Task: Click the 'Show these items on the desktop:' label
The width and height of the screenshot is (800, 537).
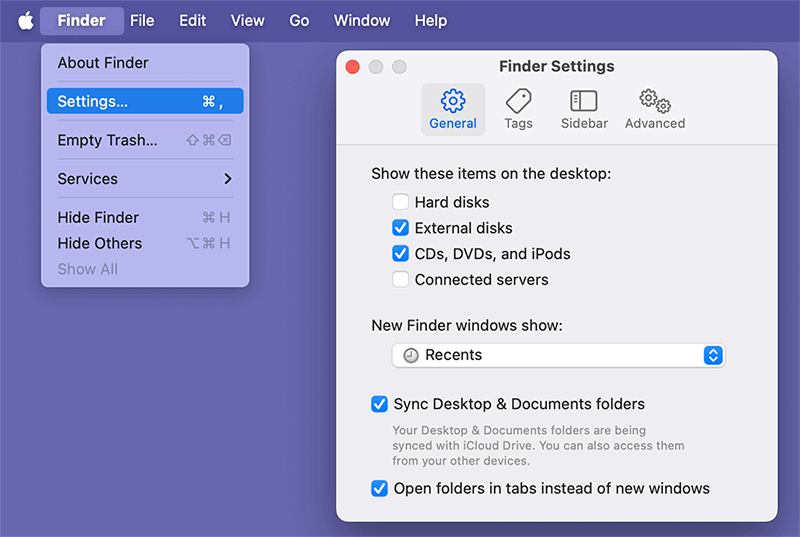Action: coord(491,173)
